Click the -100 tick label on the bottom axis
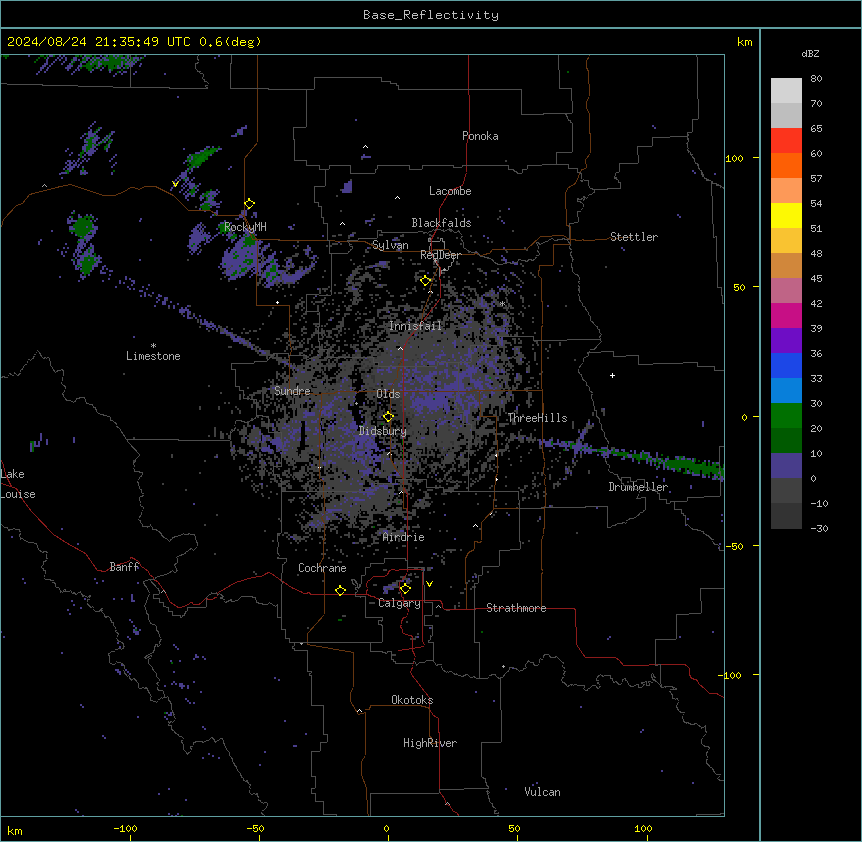 point(125,828)
